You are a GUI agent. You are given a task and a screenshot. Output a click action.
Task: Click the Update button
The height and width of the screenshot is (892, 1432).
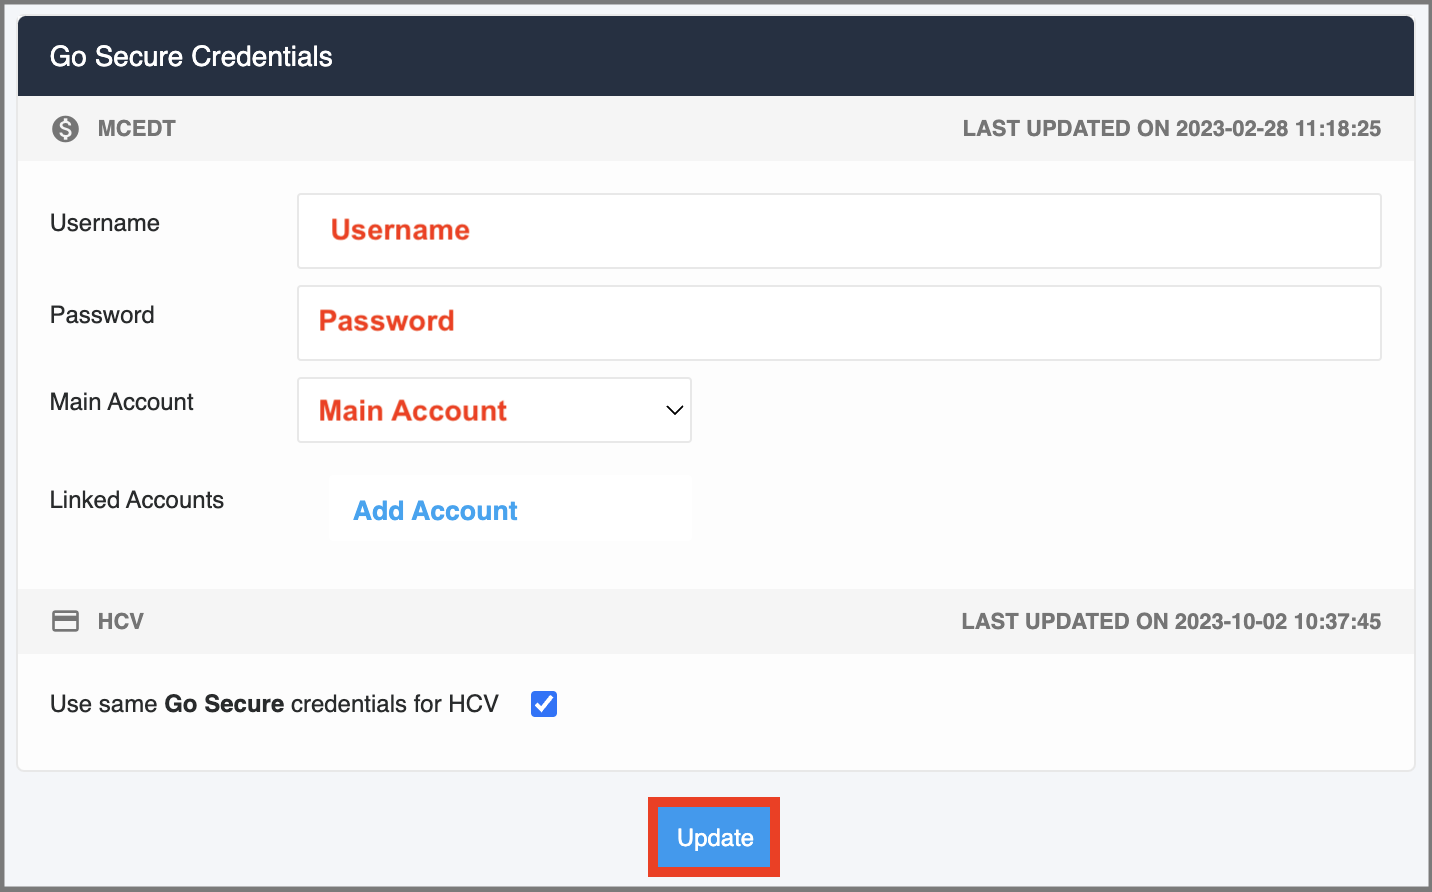[x=715, y=838]
